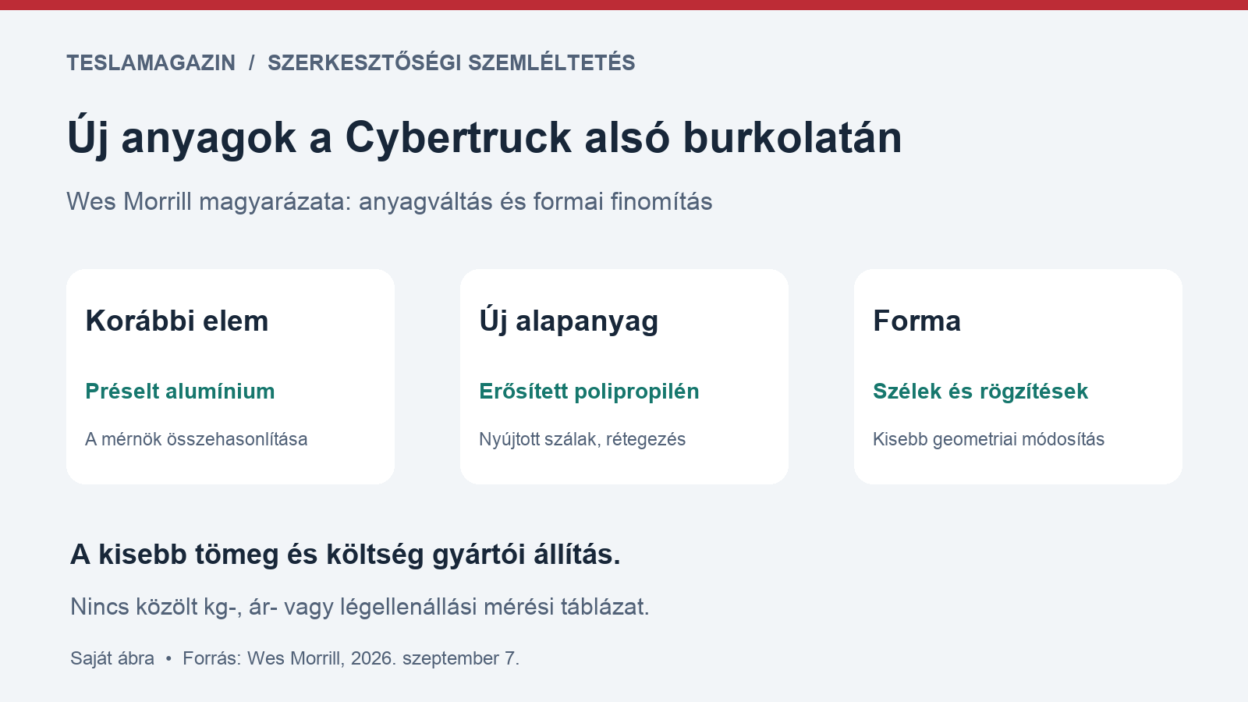Click the green 'Erősített polipropilén' text

(589, 391)
